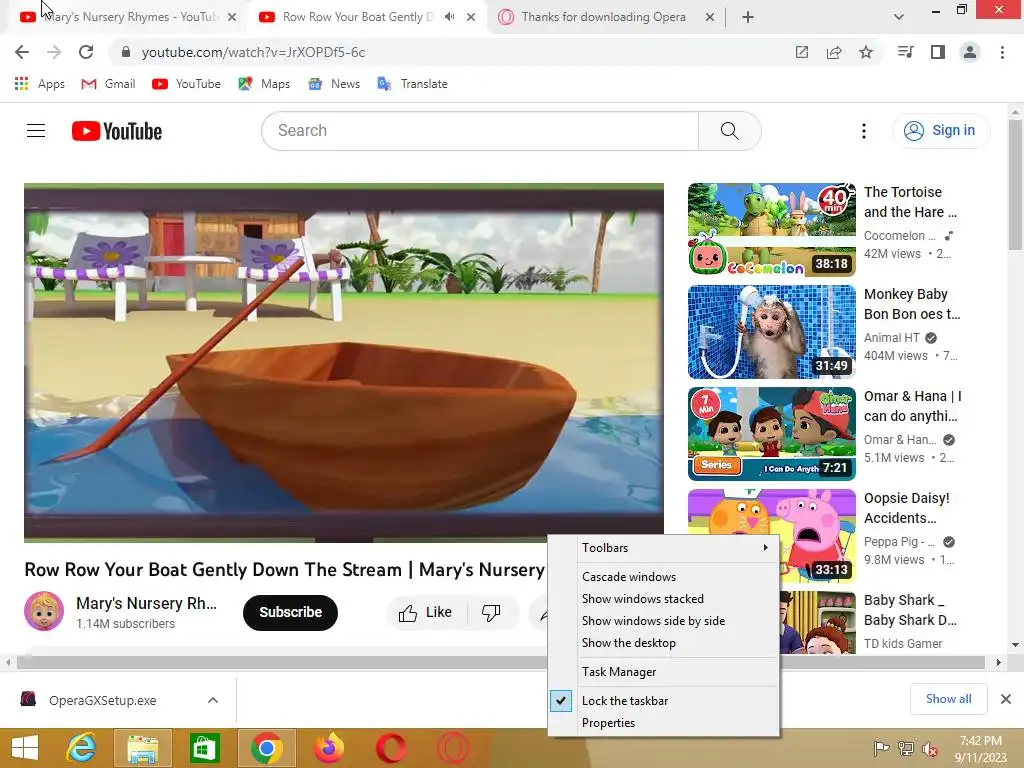
Task: Open Mary's Nursery Rhymes channel avatar
Action: [44, 611]
